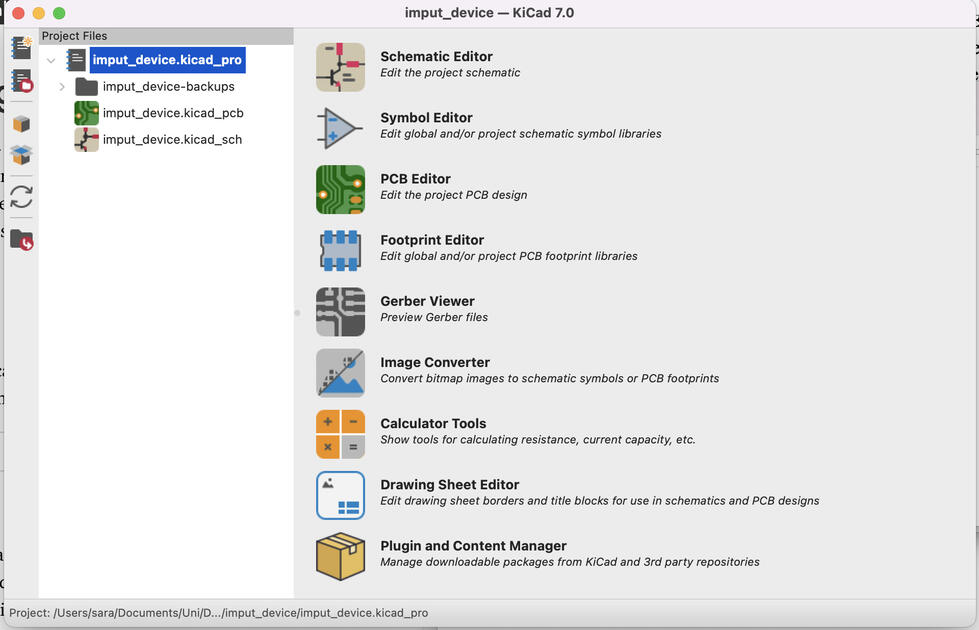Click the Project Files panel header
Image resolution: width=979 pixels, height=630 pixels.
click(166, 36)
